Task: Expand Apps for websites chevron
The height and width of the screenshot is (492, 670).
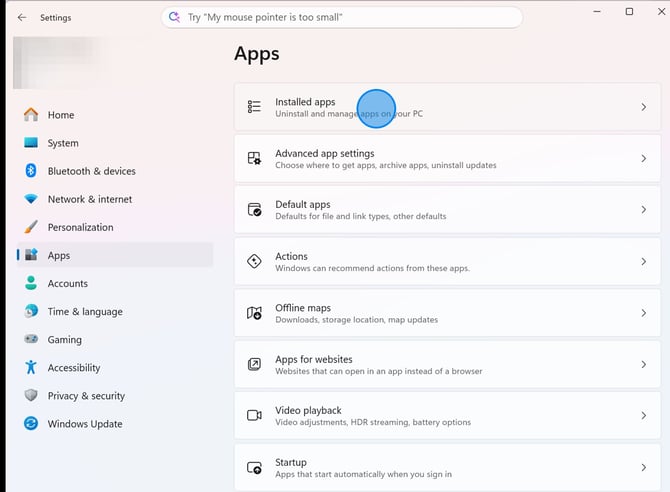Action: pyautogui.click(x=644, y=364)
